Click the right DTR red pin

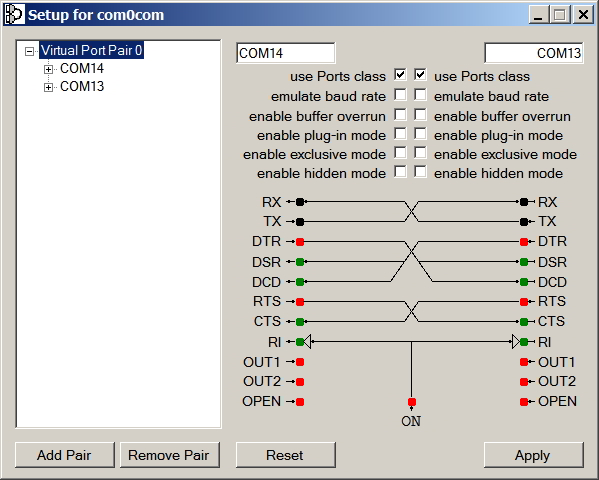point(524,242)
